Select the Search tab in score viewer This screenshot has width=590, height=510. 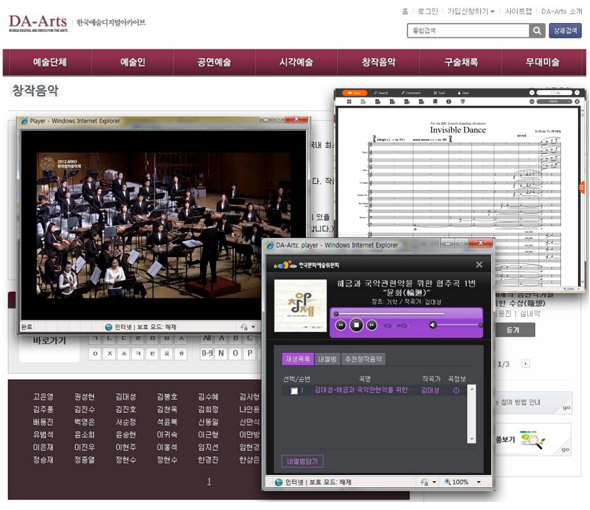click(381, 93)
